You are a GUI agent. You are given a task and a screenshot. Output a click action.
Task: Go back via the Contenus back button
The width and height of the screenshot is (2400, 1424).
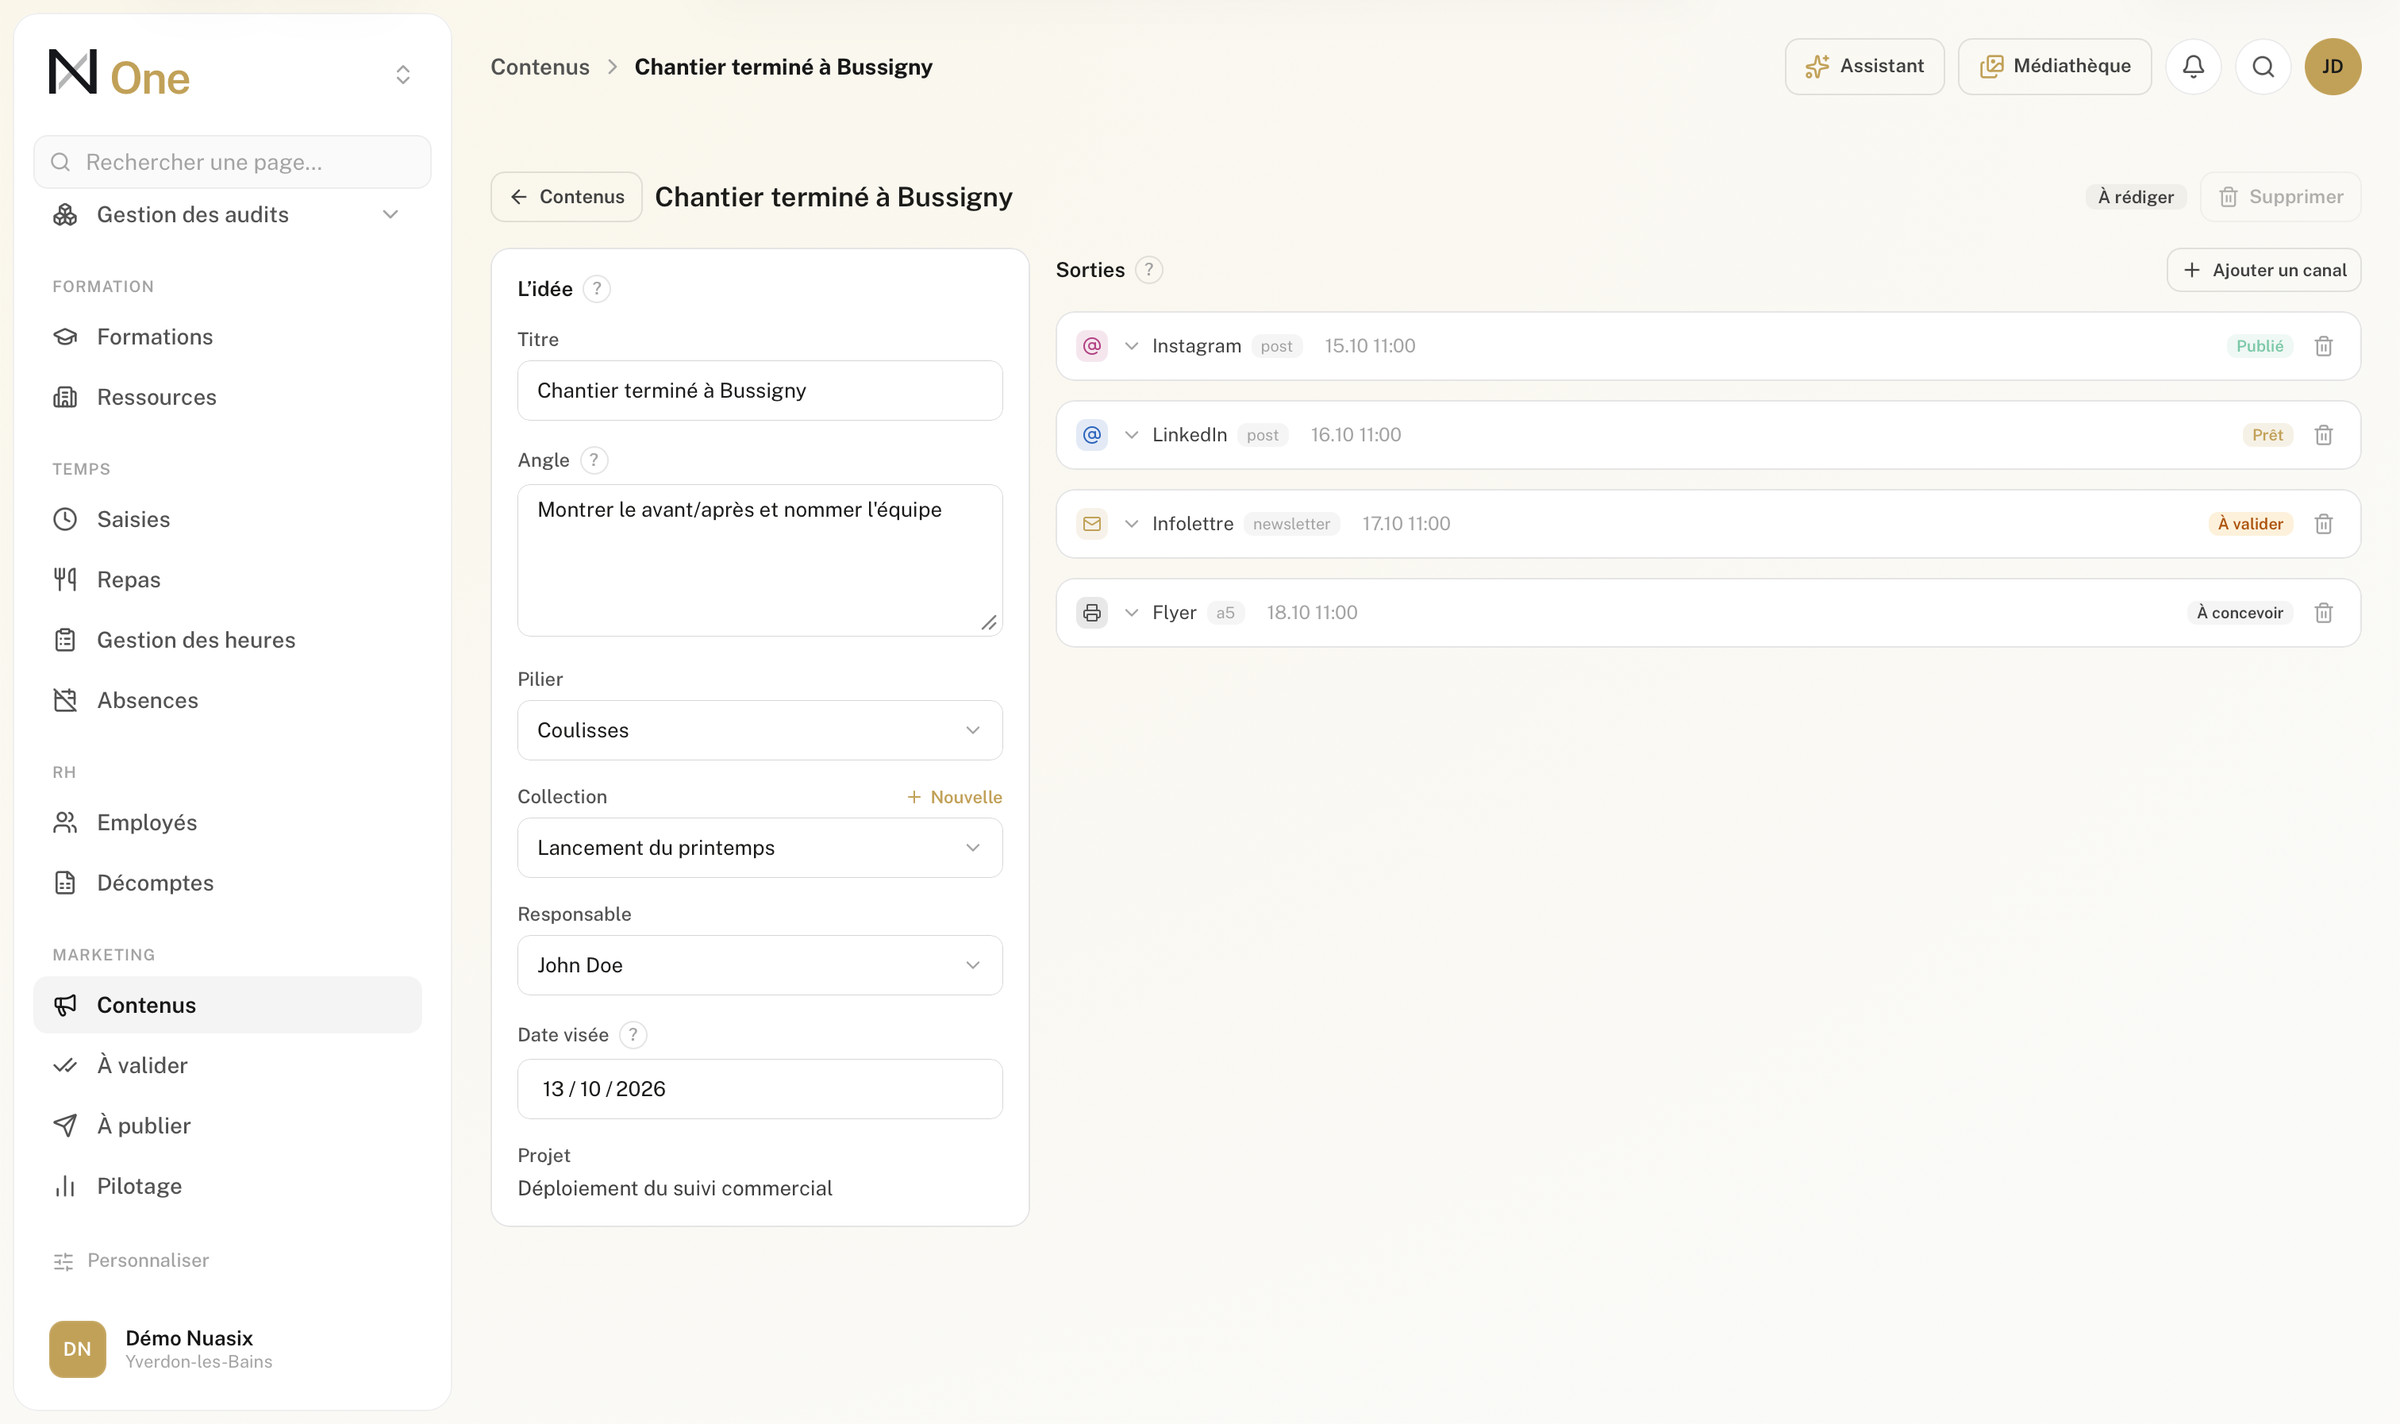point(567,197)
